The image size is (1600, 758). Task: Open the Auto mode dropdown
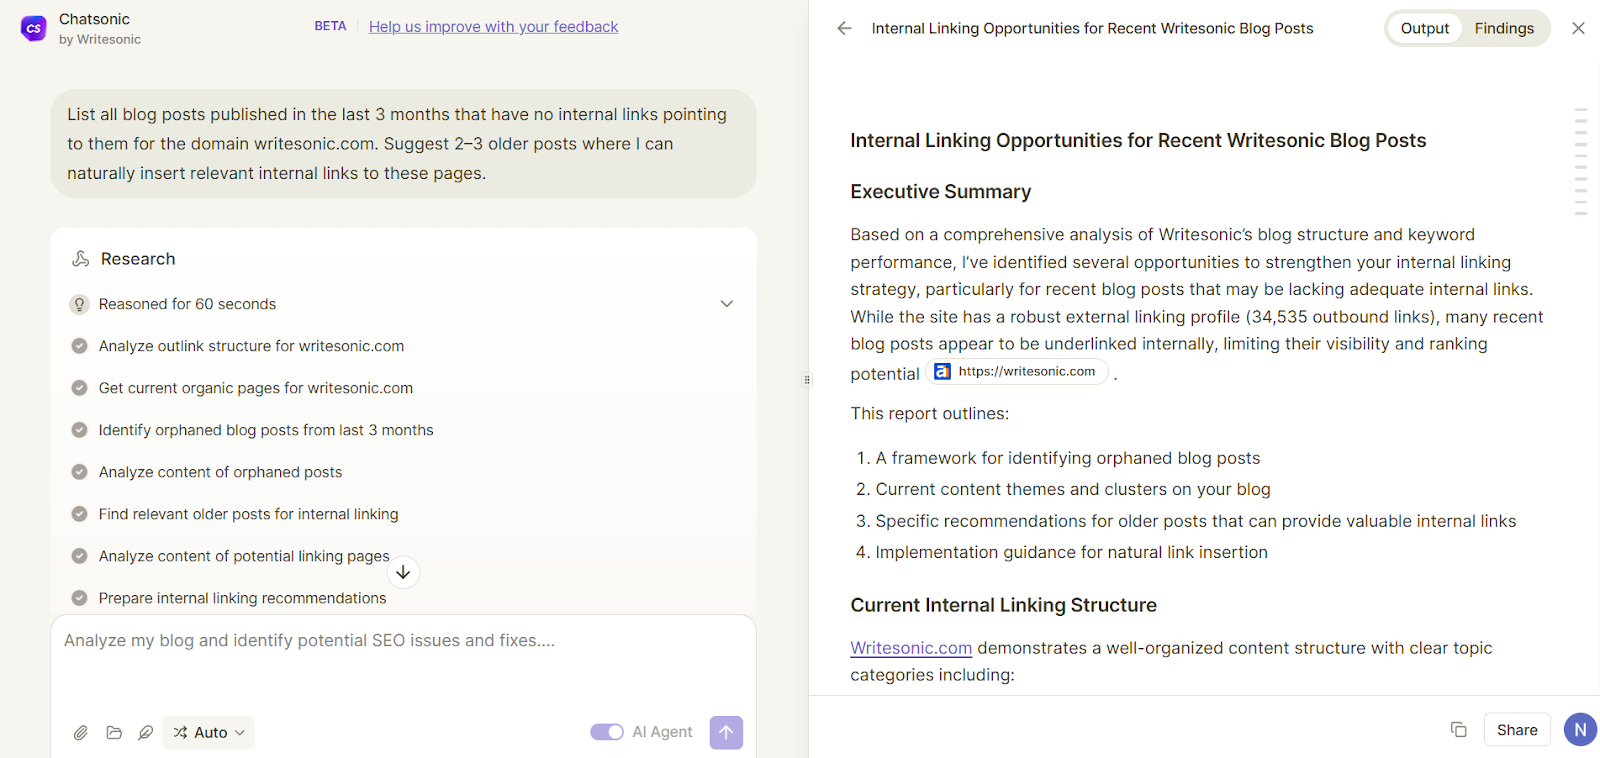[208, 733]
